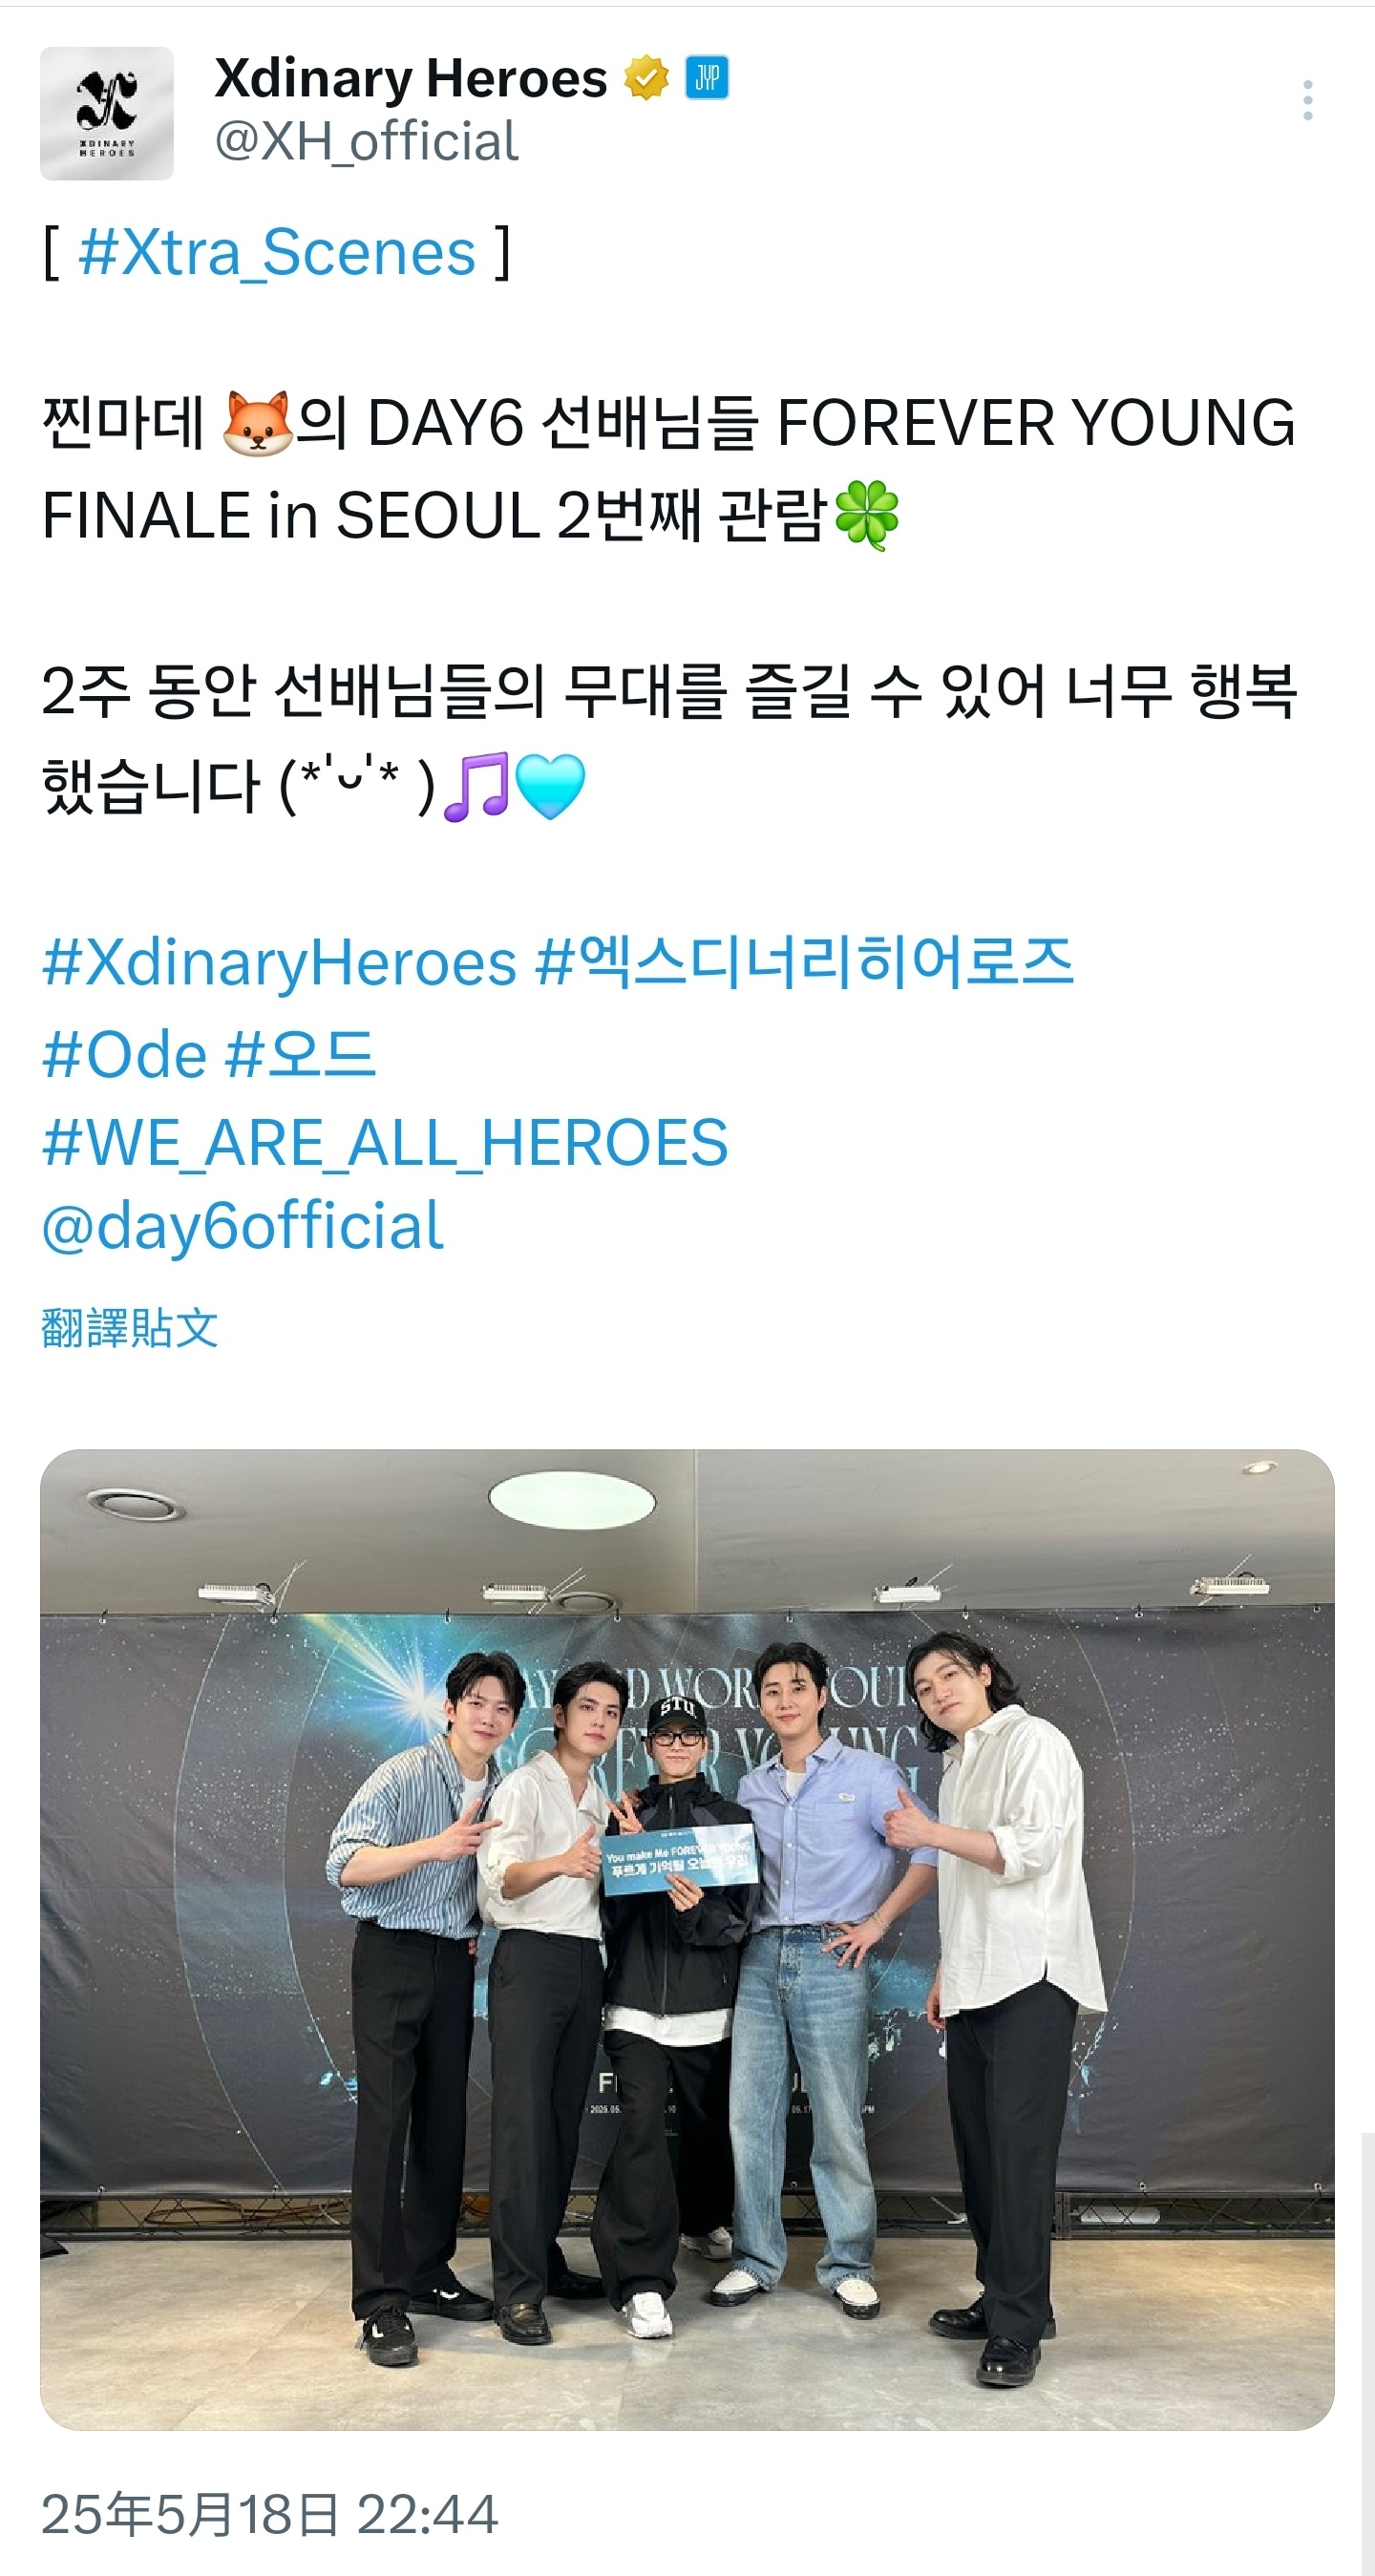Tap the gold verified badge
The image size is (1375, 2576).
(646, 78)
